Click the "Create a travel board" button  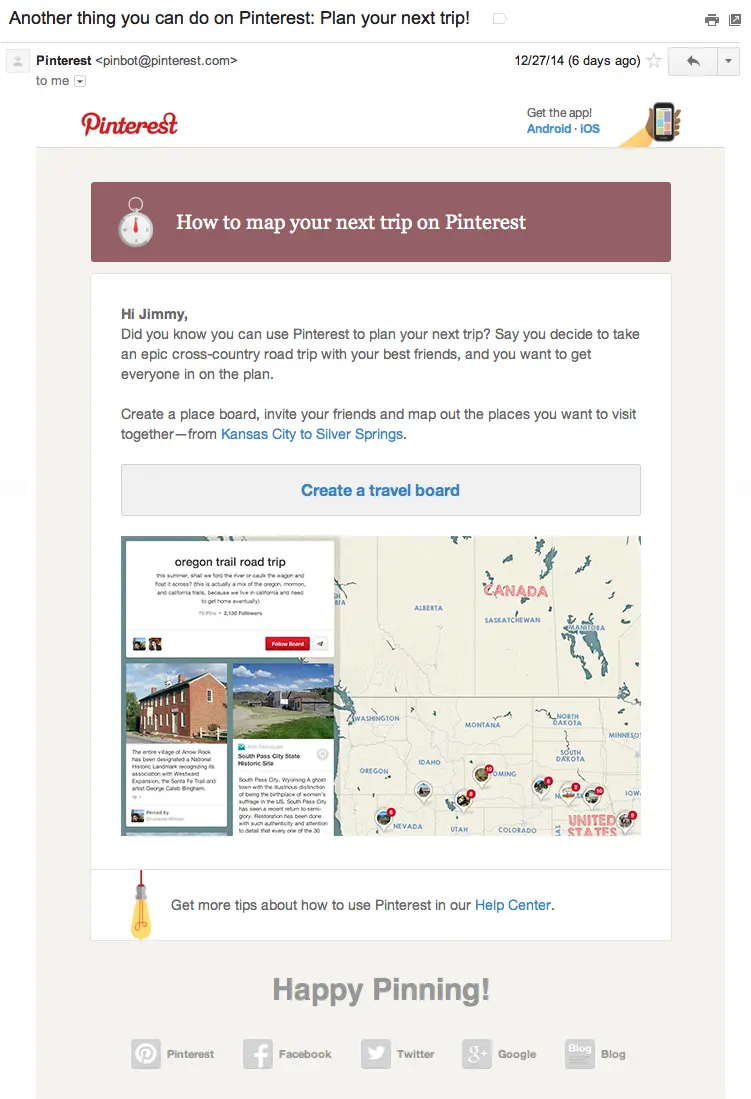point(380,490)
